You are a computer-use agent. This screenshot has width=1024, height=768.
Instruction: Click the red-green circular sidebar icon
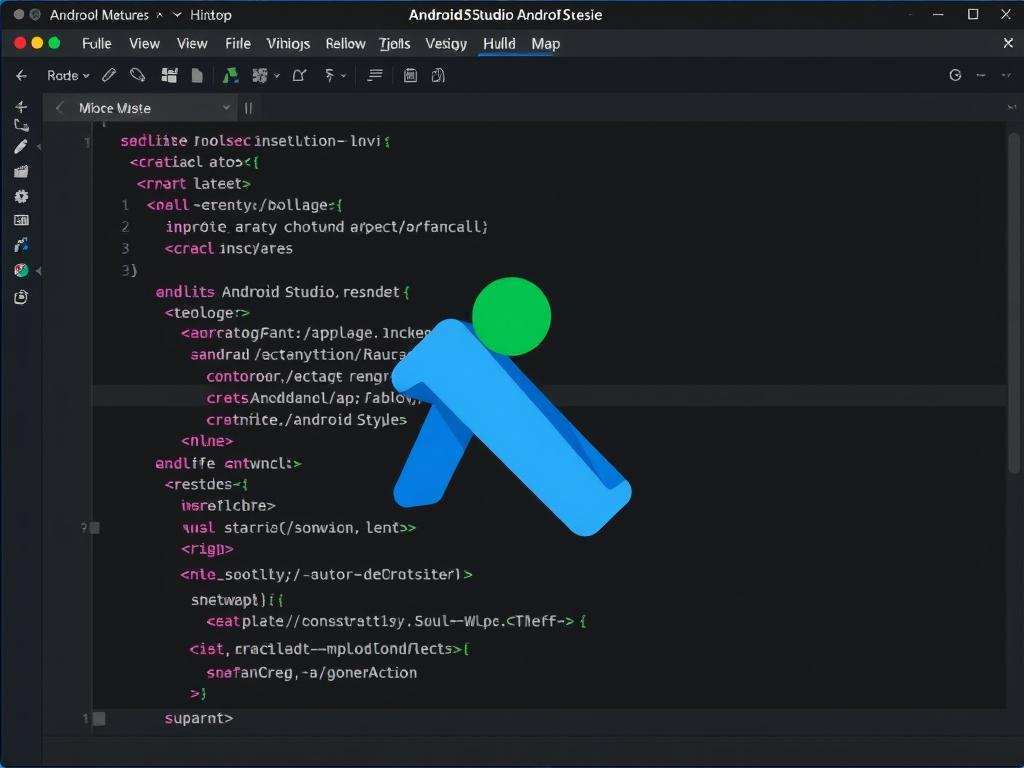tap(21, 270)
